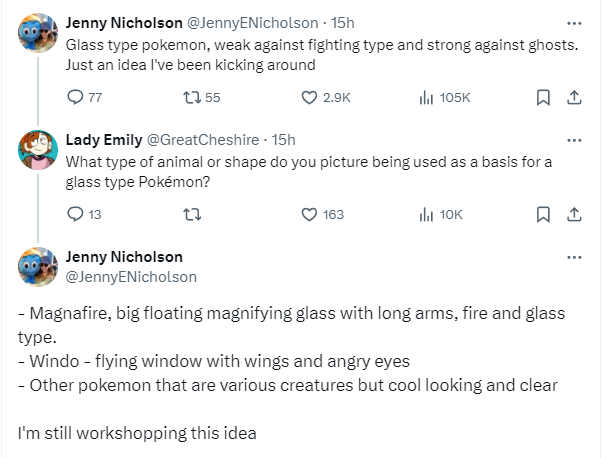Viewport: 603px width, 458px height.
Task: Like Jenny Nicholson's first tweet with 2.9K likes
Action: 309,97
